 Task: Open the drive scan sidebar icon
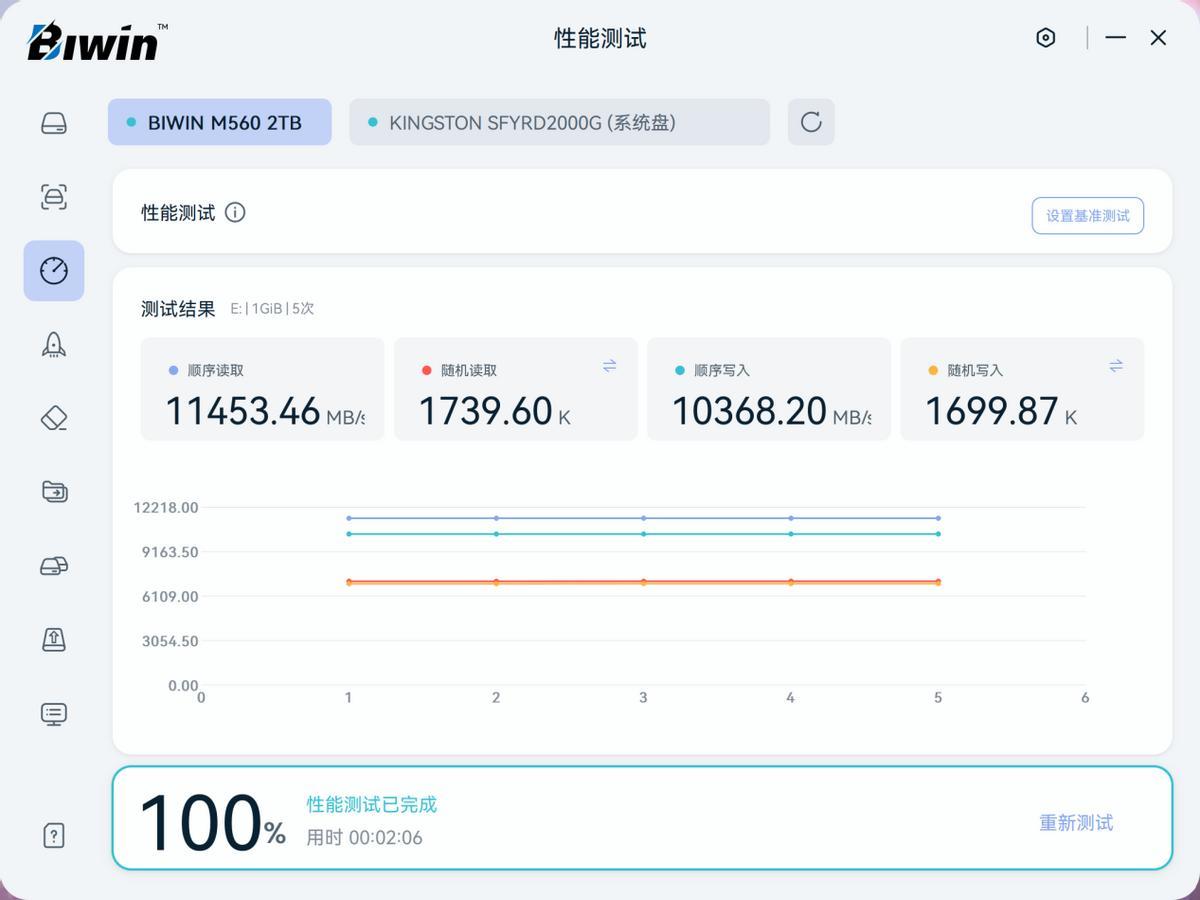click(54, 196)
